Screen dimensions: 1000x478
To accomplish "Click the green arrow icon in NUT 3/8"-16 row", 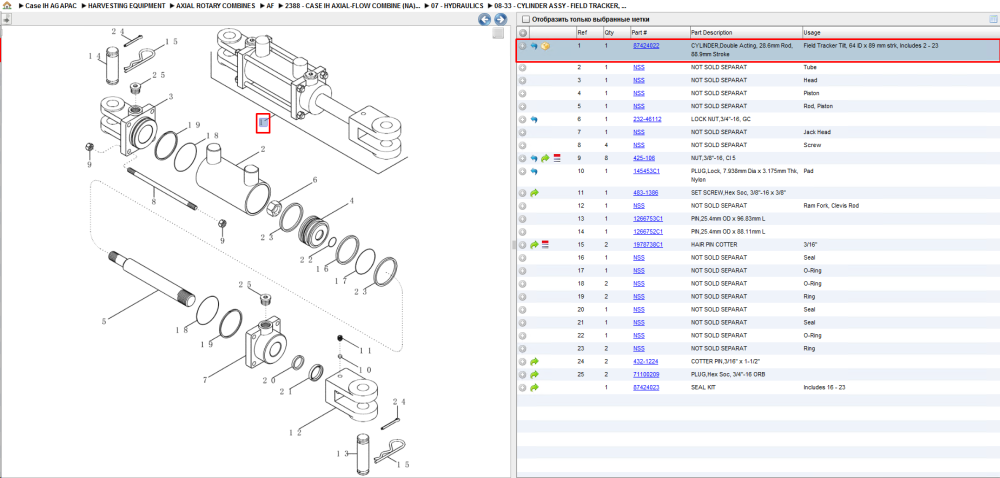I will click(x=545, y=158).
